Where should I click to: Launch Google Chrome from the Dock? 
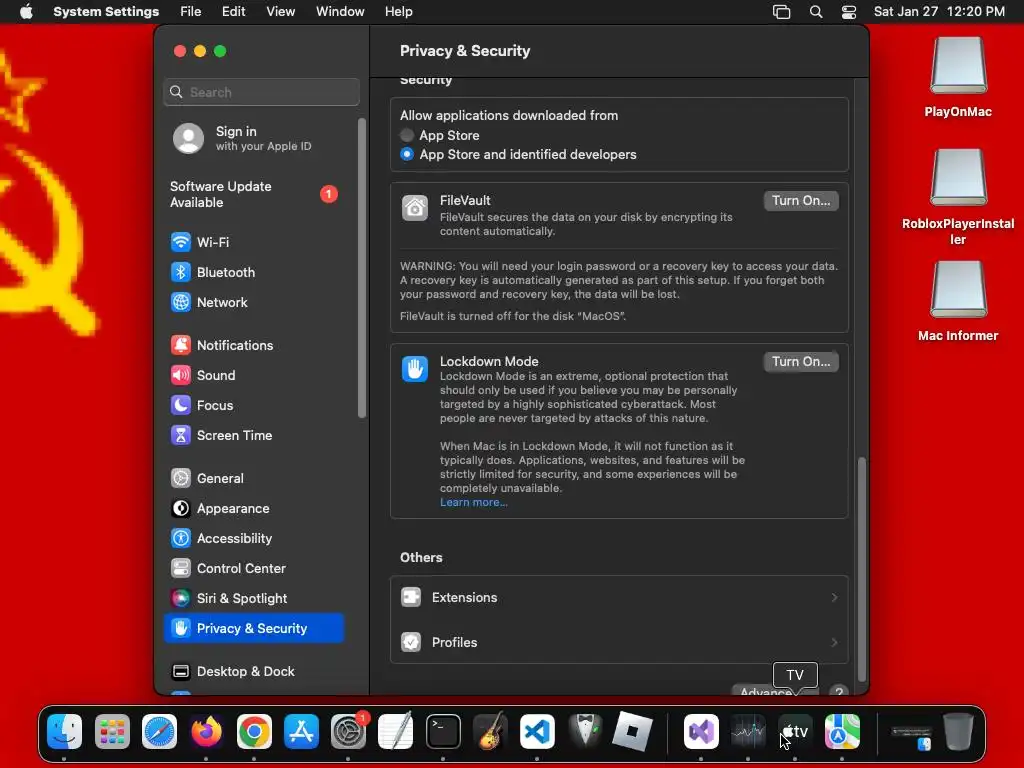click(x=254, y=731)
